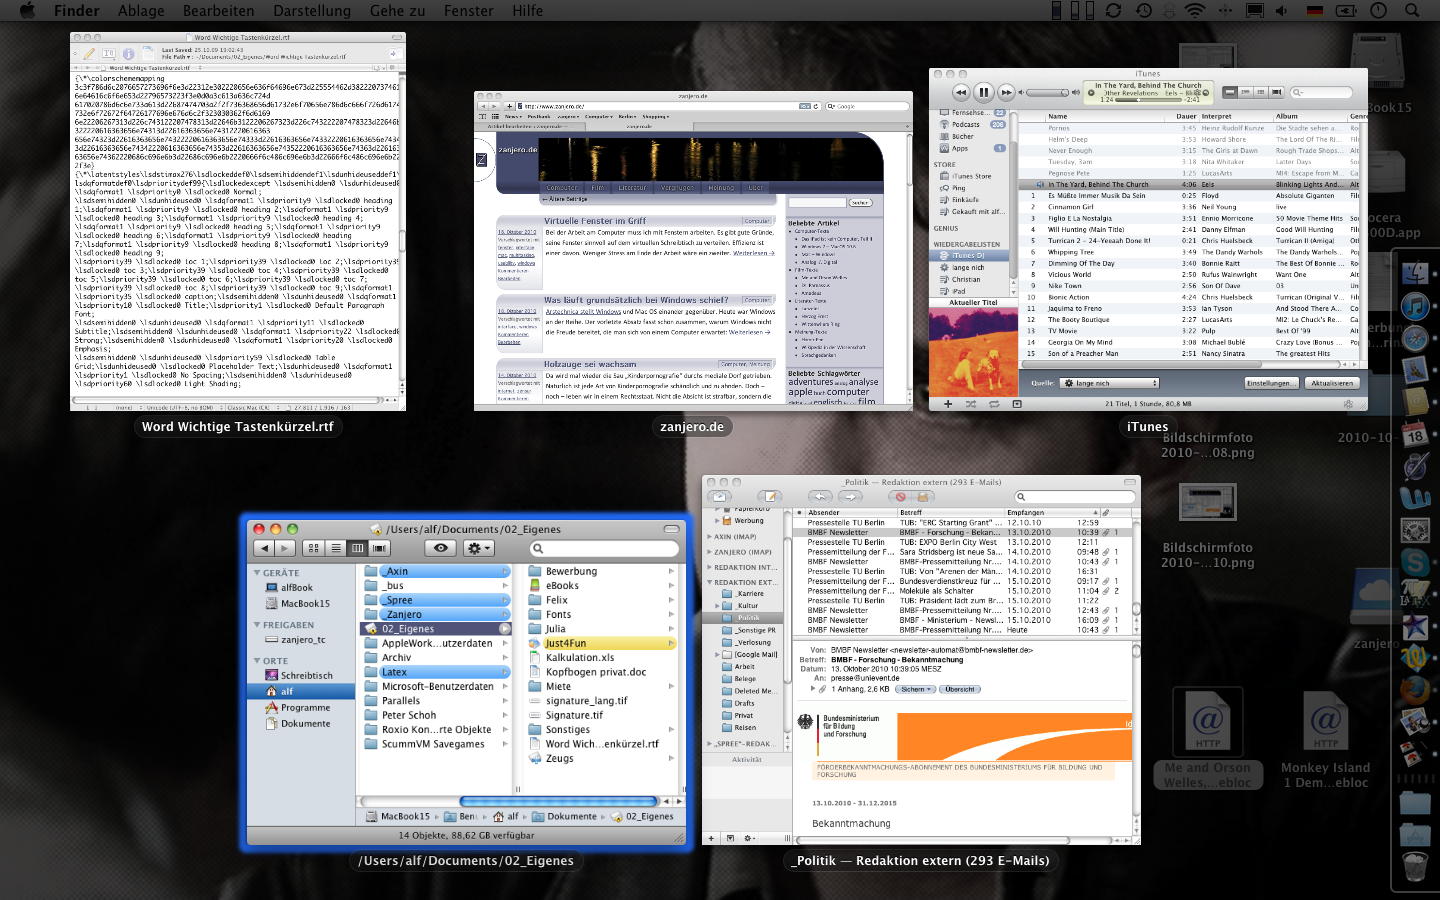Open the Bearbeiten menu
Screen dimensions: 1440x900
pos(218,10)
